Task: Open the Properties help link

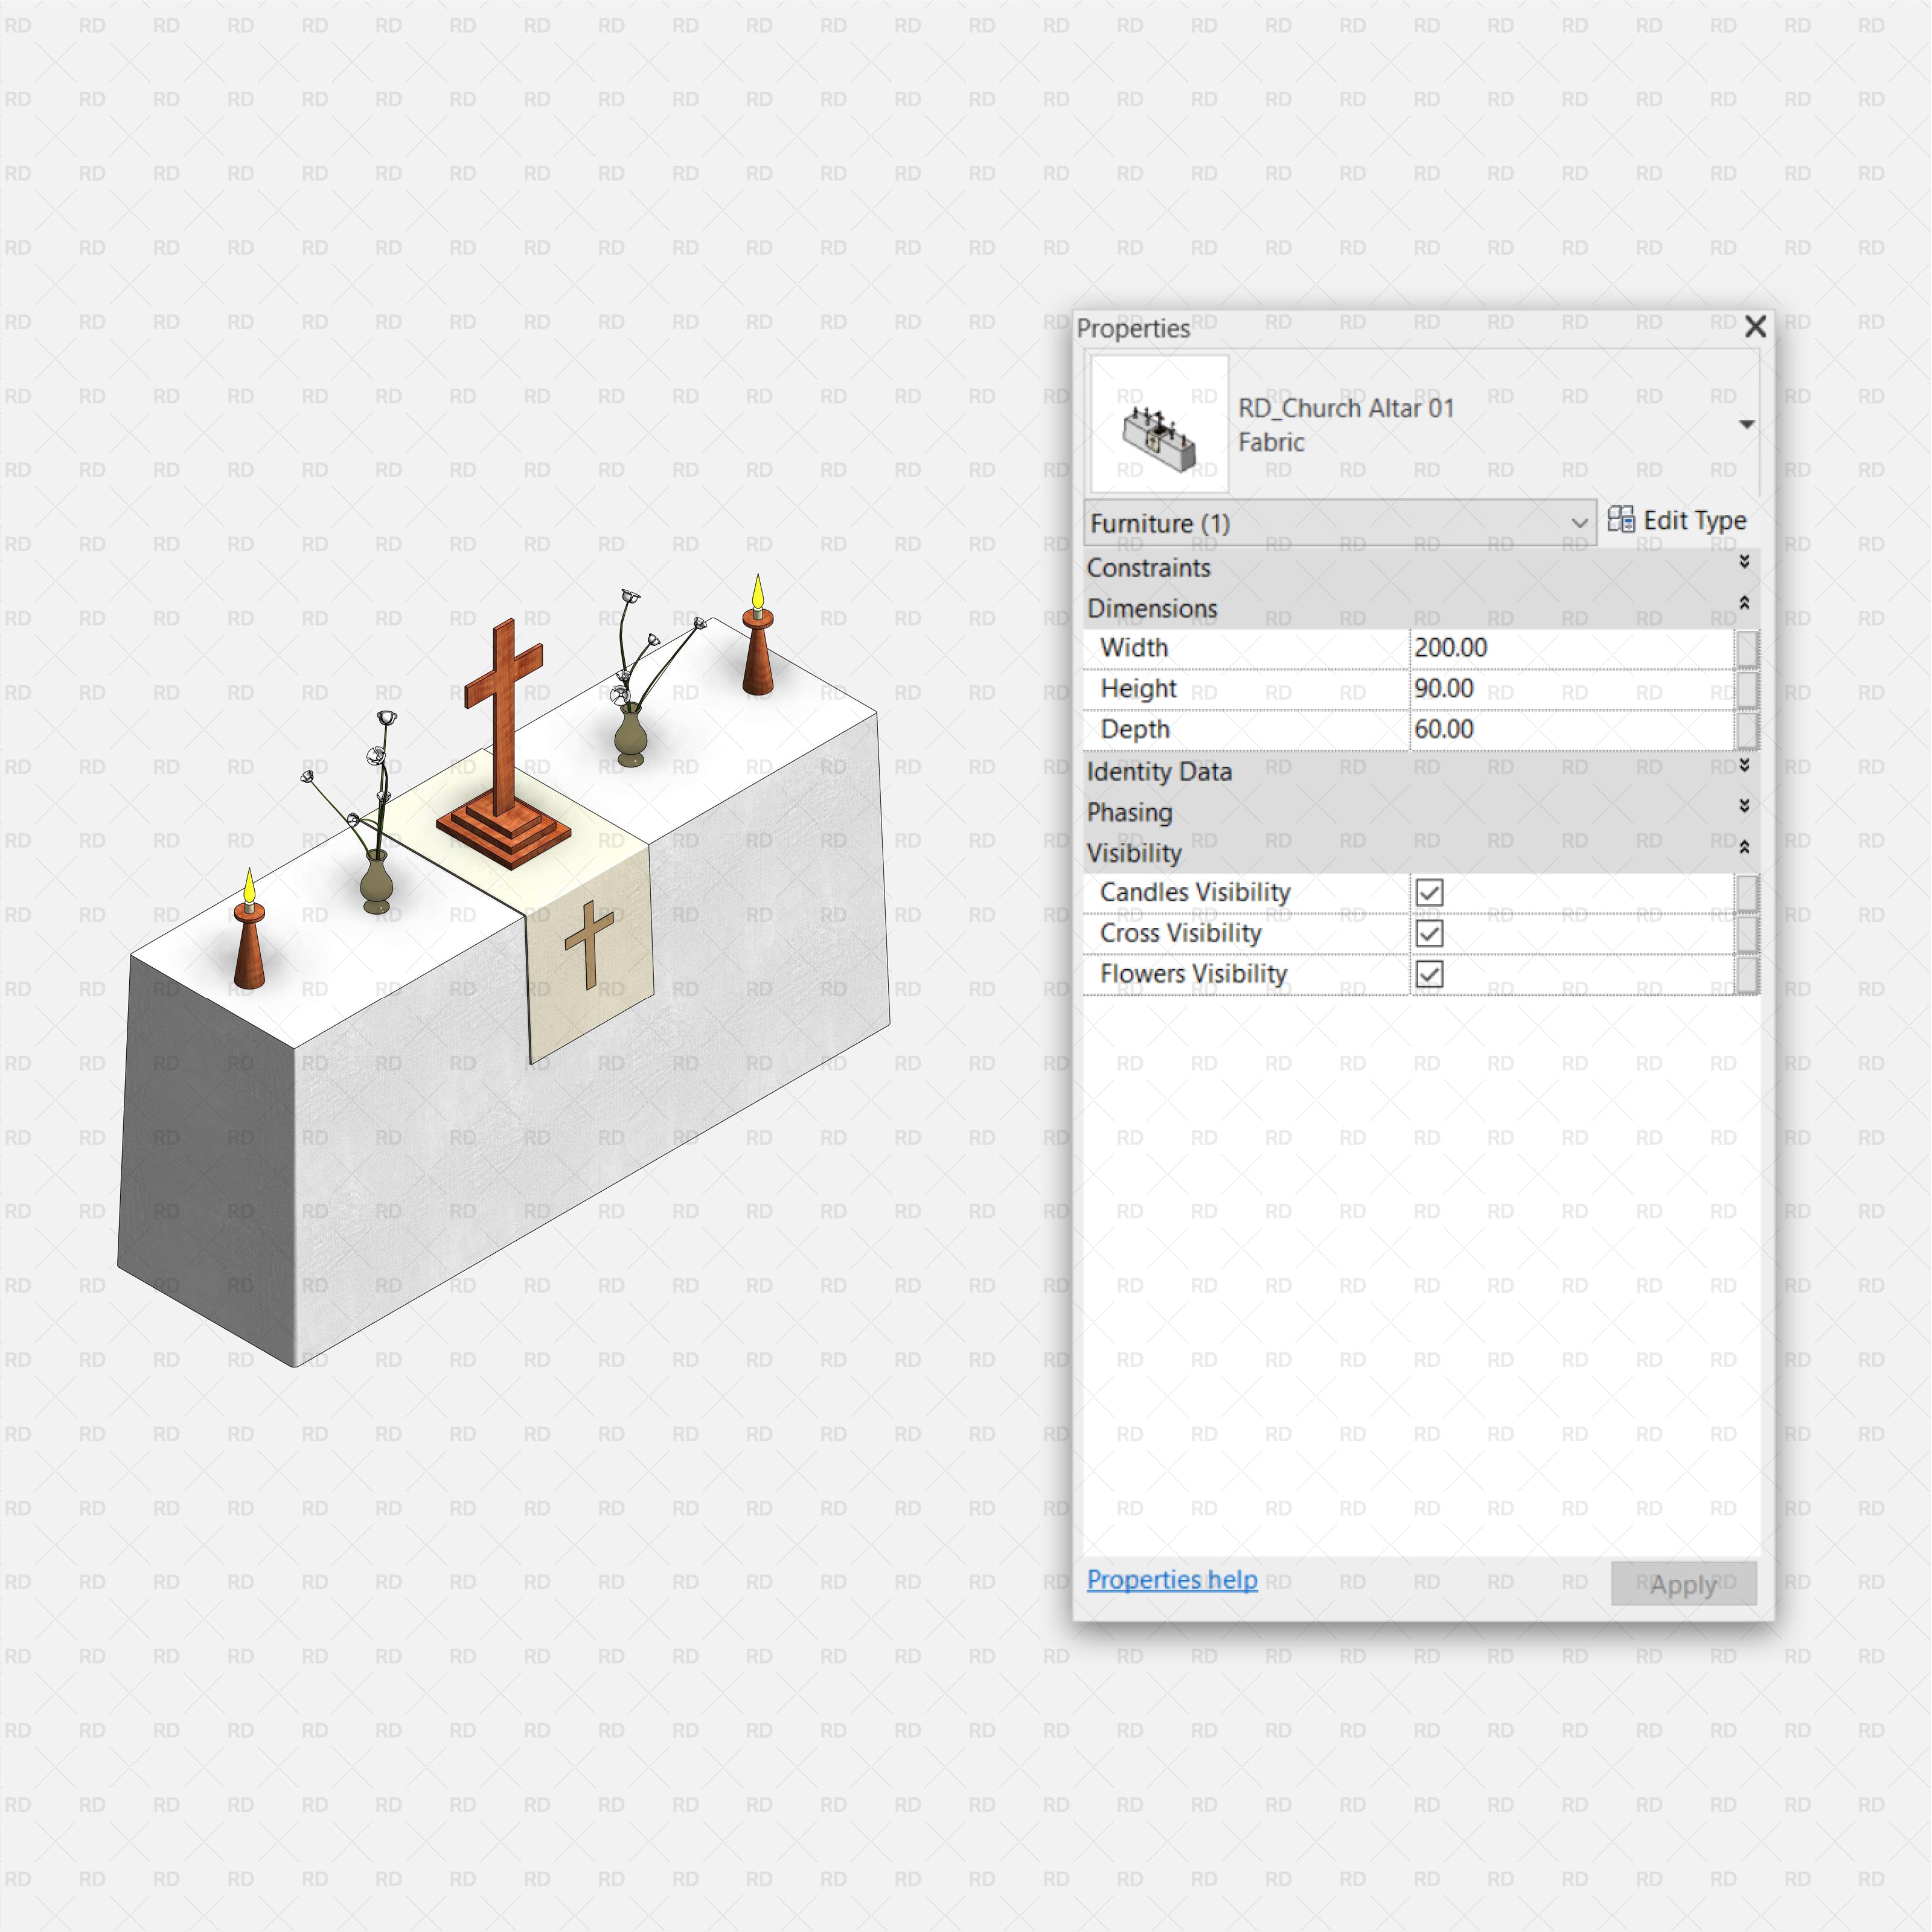Action: coord(1172,1580)
